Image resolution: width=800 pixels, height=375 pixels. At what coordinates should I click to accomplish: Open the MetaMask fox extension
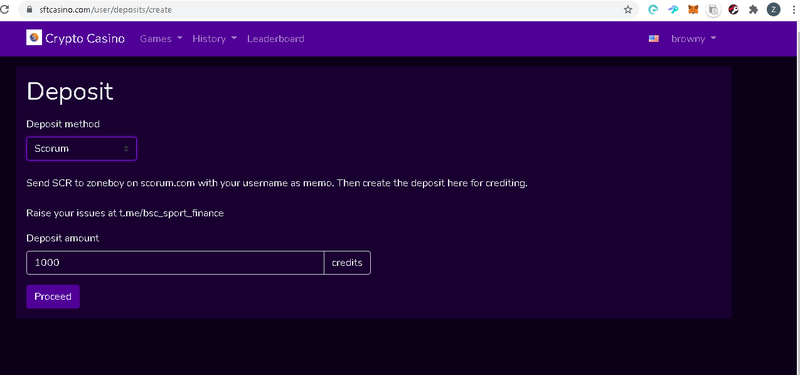click(x=693, y=10)
